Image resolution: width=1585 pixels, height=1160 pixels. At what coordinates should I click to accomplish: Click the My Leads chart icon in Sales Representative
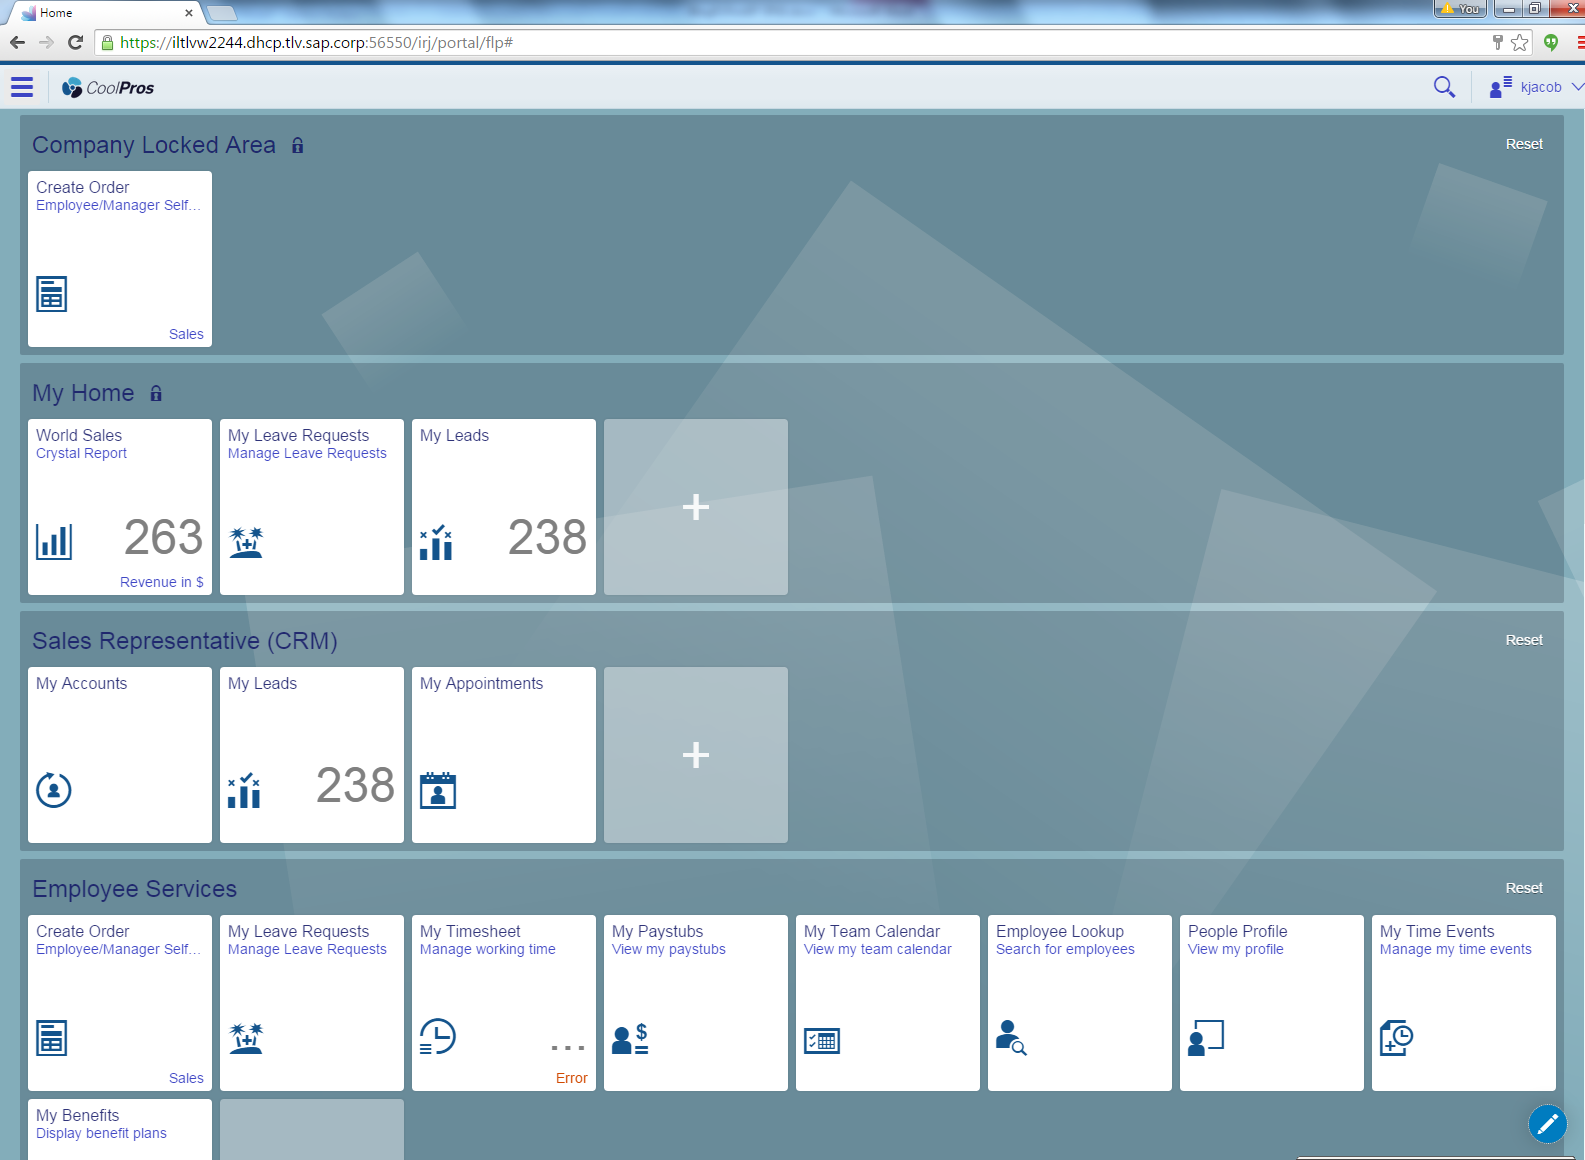pyautogui.click(x=244, y=790)
